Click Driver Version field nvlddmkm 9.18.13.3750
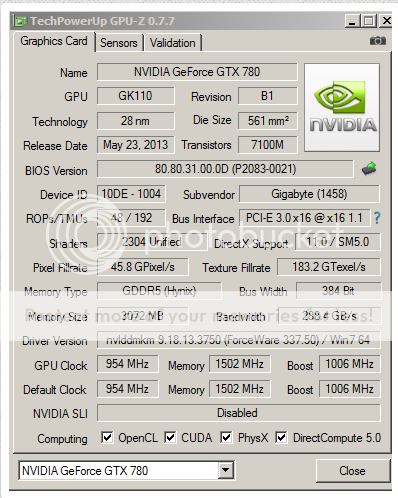 click(238, 340)
